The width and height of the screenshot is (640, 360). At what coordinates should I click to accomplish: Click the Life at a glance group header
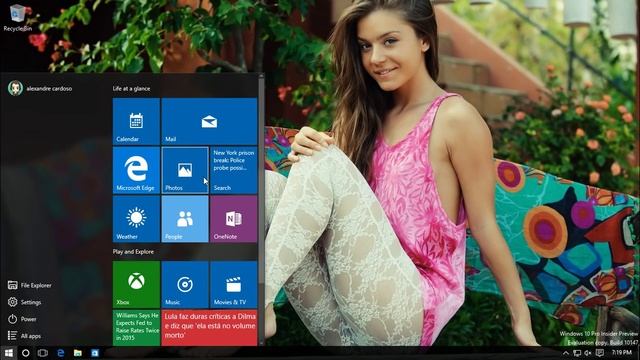tap(131, 89)
